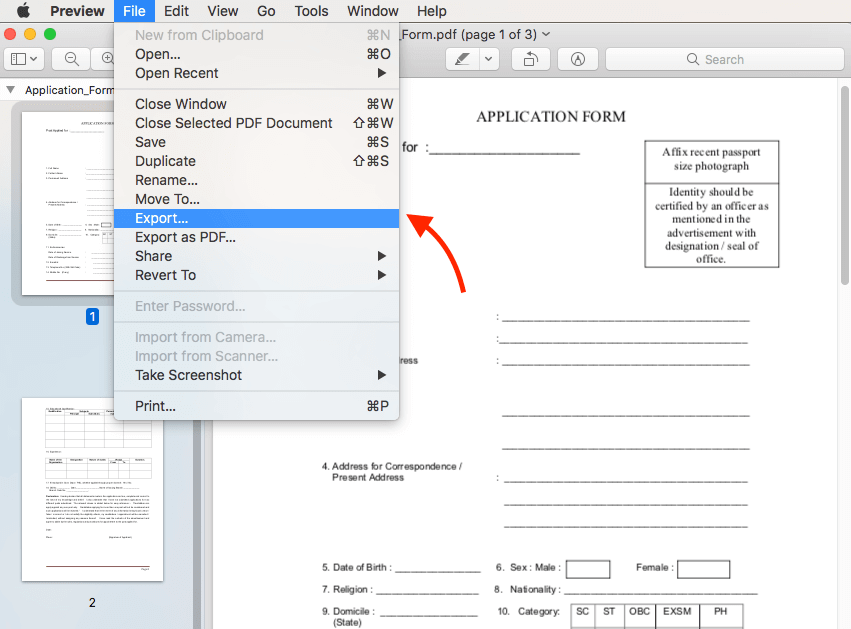851x629 pixels.
Task: Choose Open... from File menu
Action: click(256, 54)
